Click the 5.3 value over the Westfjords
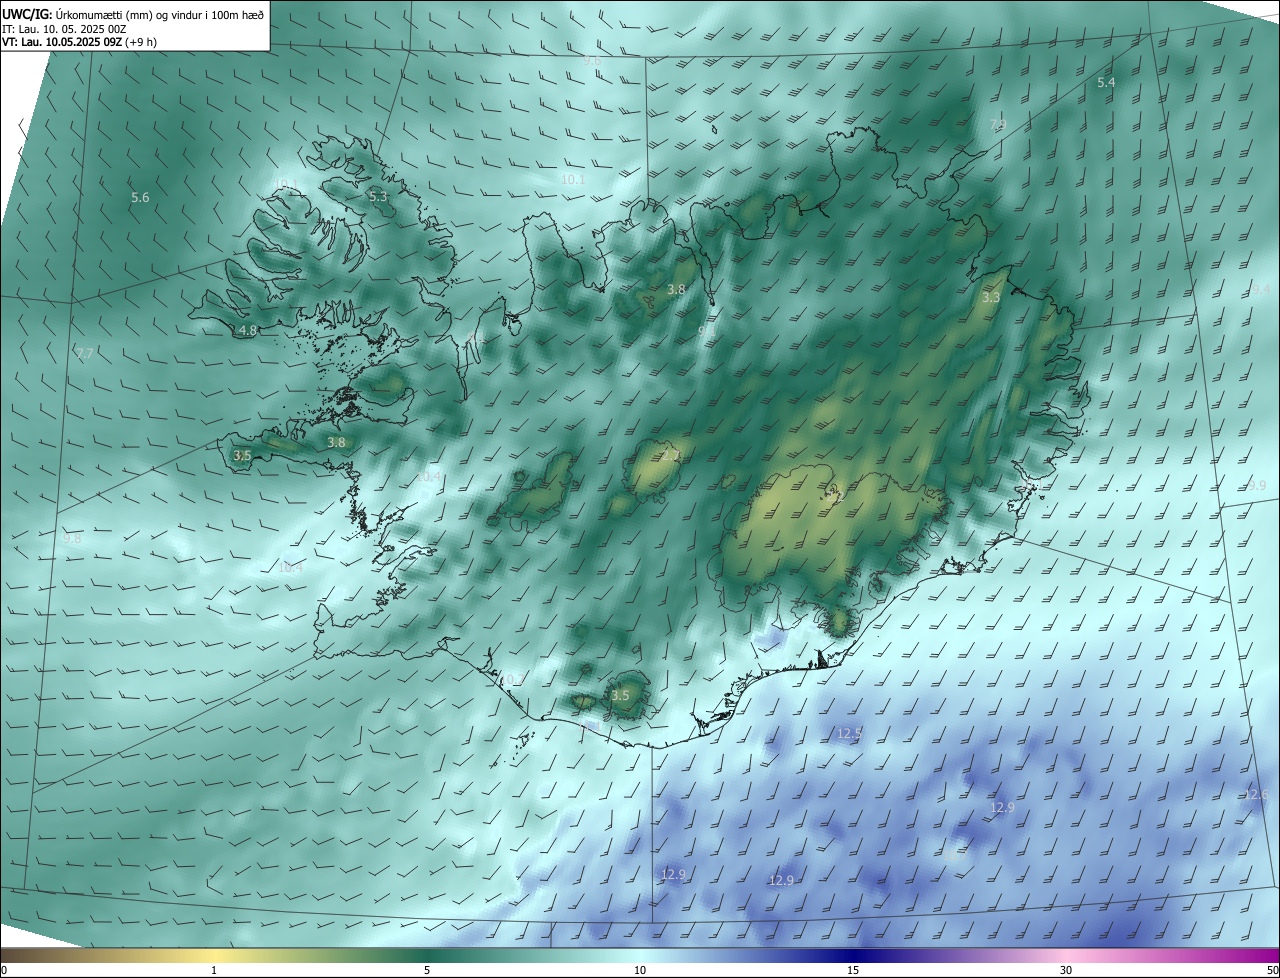The width and height of the screenshot is (1280, 978). (x=378, y=197)
